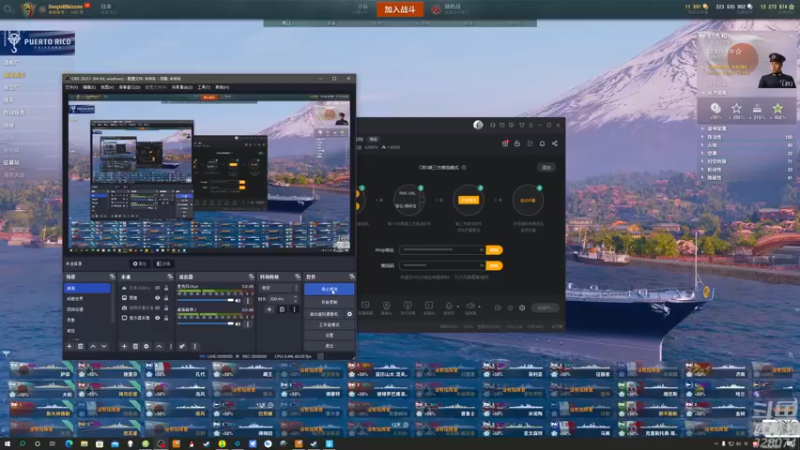The image size is (800, 450).
Task: Open Mixer panel menu dots in footer
Action: coord(194,346)
